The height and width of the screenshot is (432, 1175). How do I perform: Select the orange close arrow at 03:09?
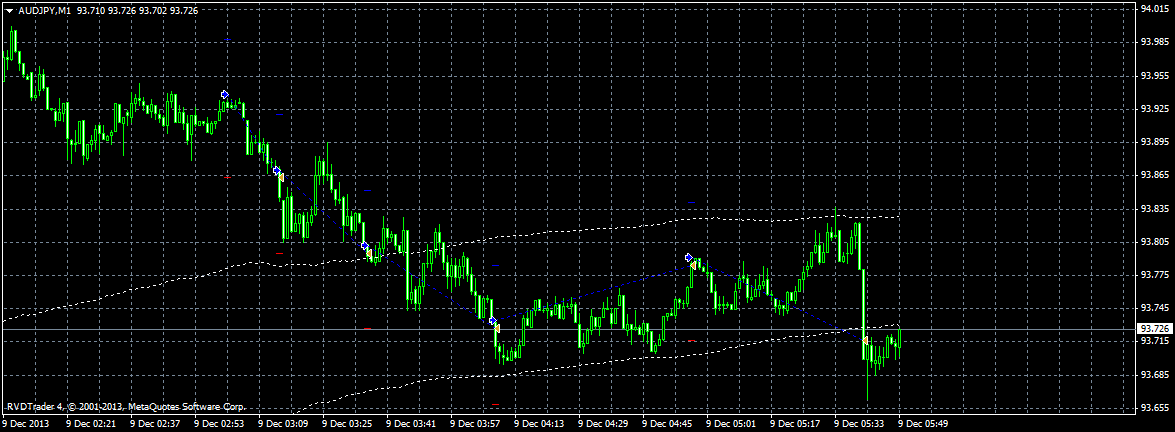click(x=281, y=176)
